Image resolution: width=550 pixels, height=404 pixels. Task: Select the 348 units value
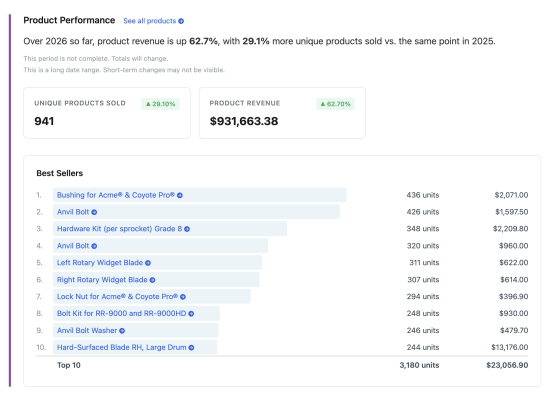coord(423,229)
